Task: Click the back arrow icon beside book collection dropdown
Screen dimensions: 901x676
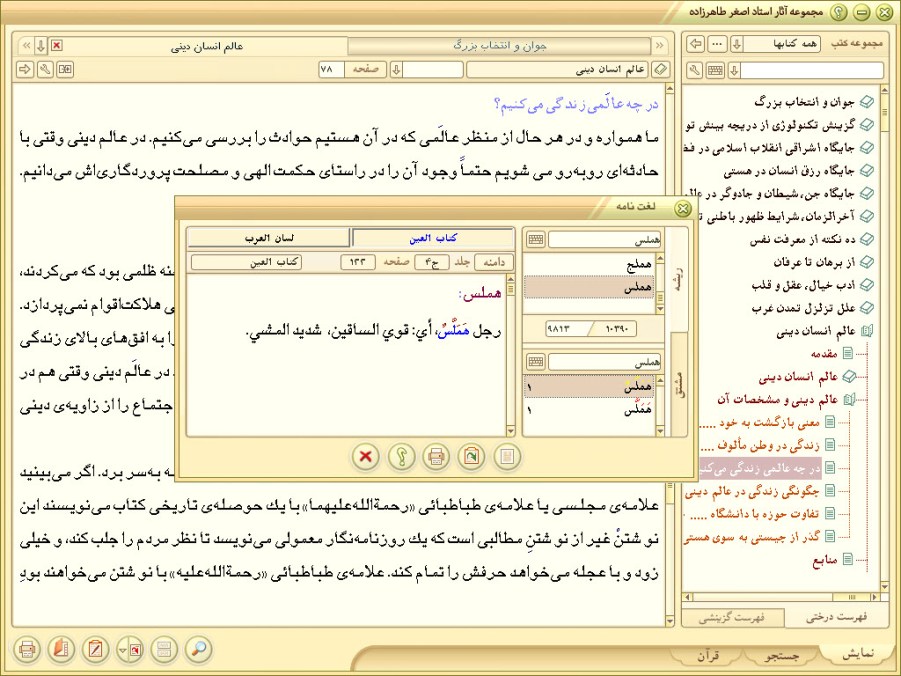Action: pyautogui.click(x=696, y=44)
